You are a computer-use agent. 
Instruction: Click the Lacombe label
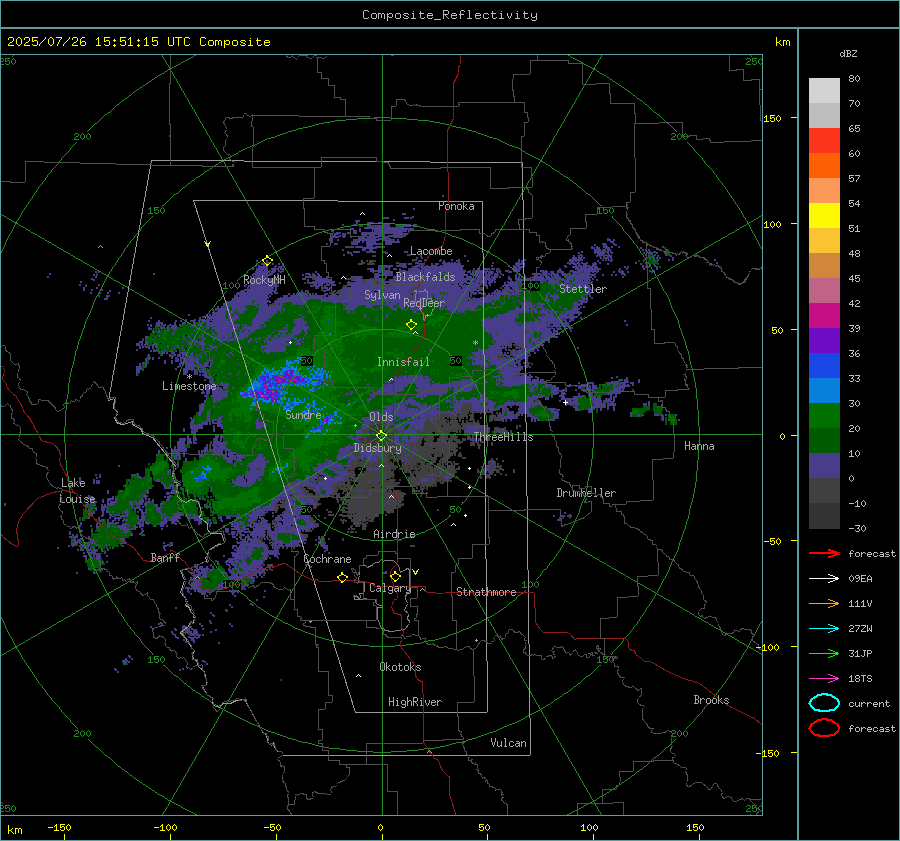pyautogui.click(x=431, y=251)
